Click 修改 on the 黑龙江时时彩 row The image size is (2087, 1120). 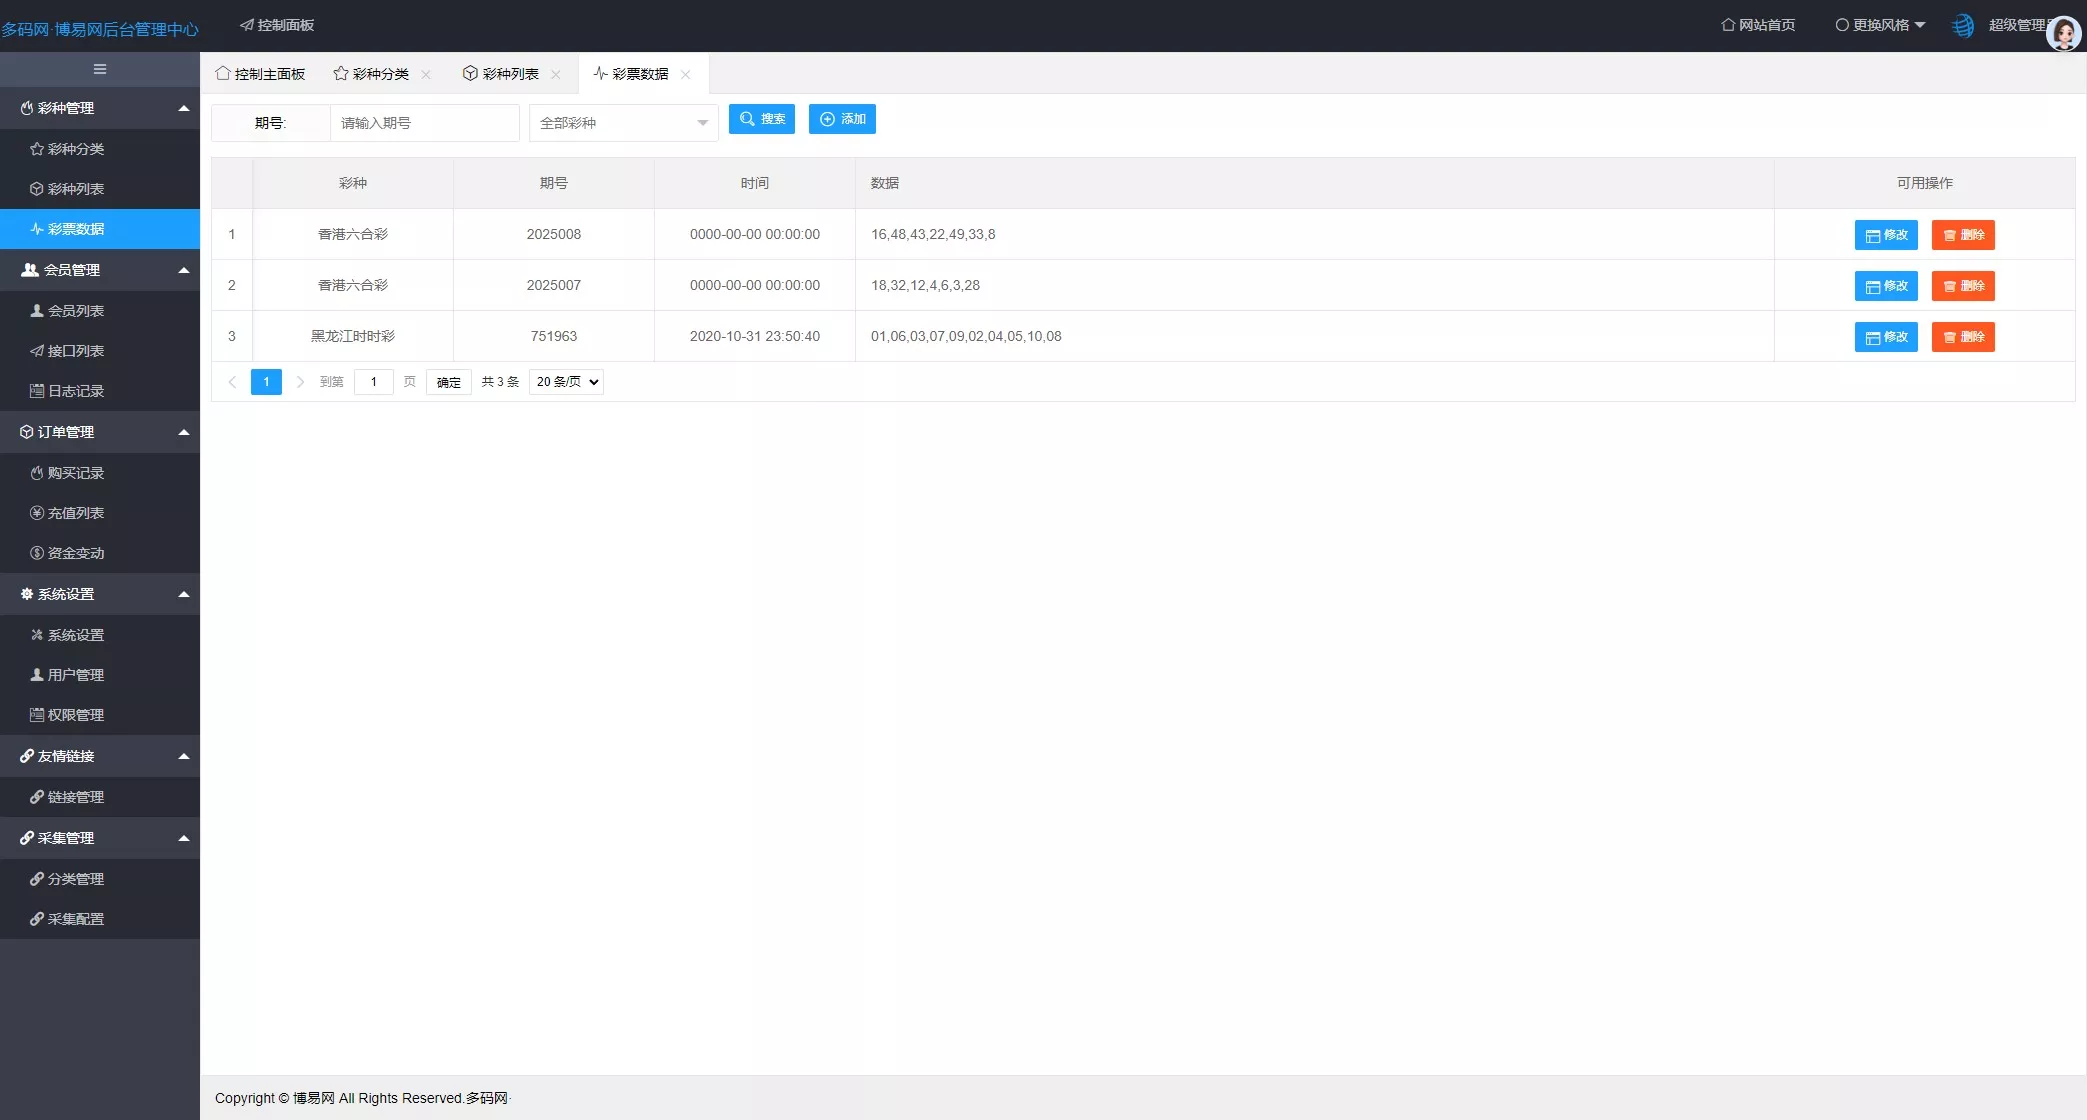[1886, 337]
